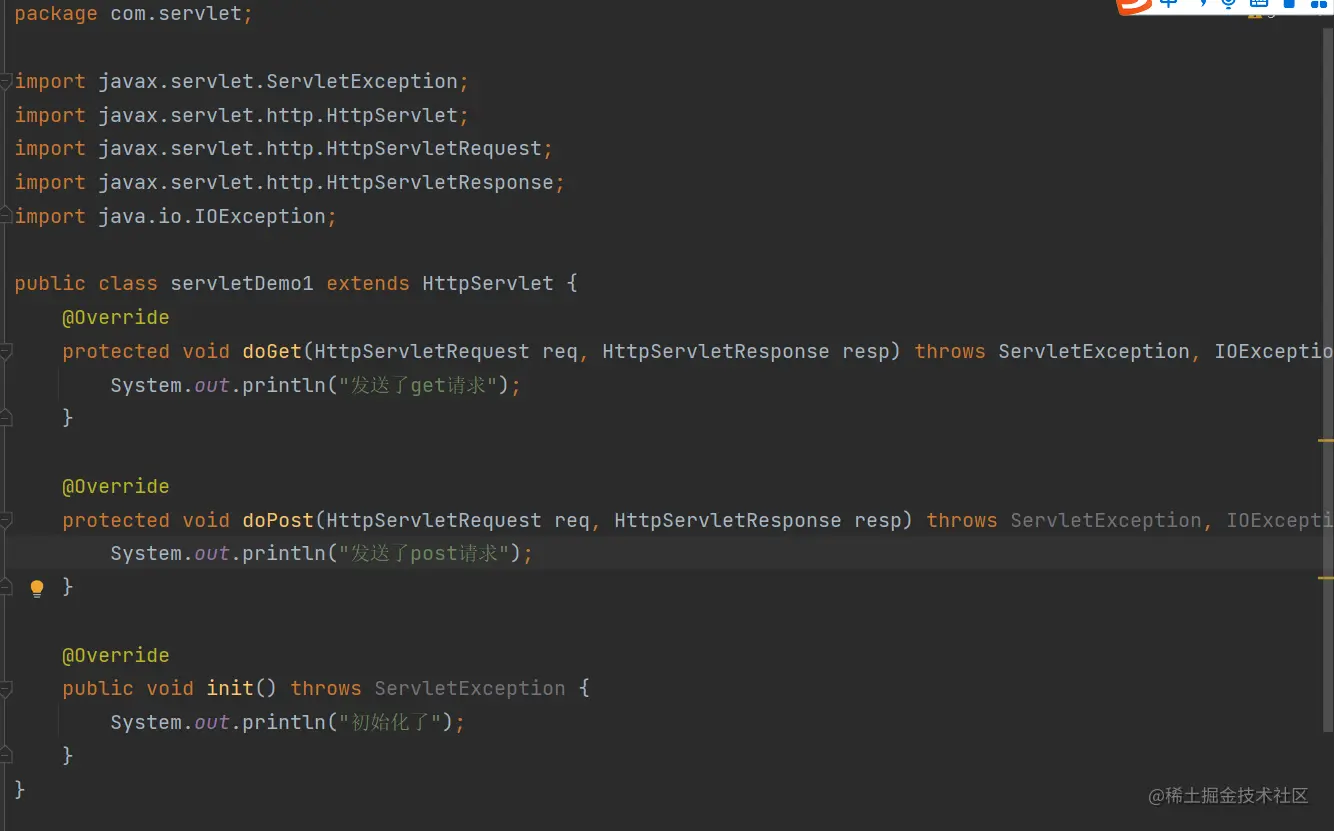Click the doGet method name
The width and height of the screenshot is (1334, 831).
(272, 351)
